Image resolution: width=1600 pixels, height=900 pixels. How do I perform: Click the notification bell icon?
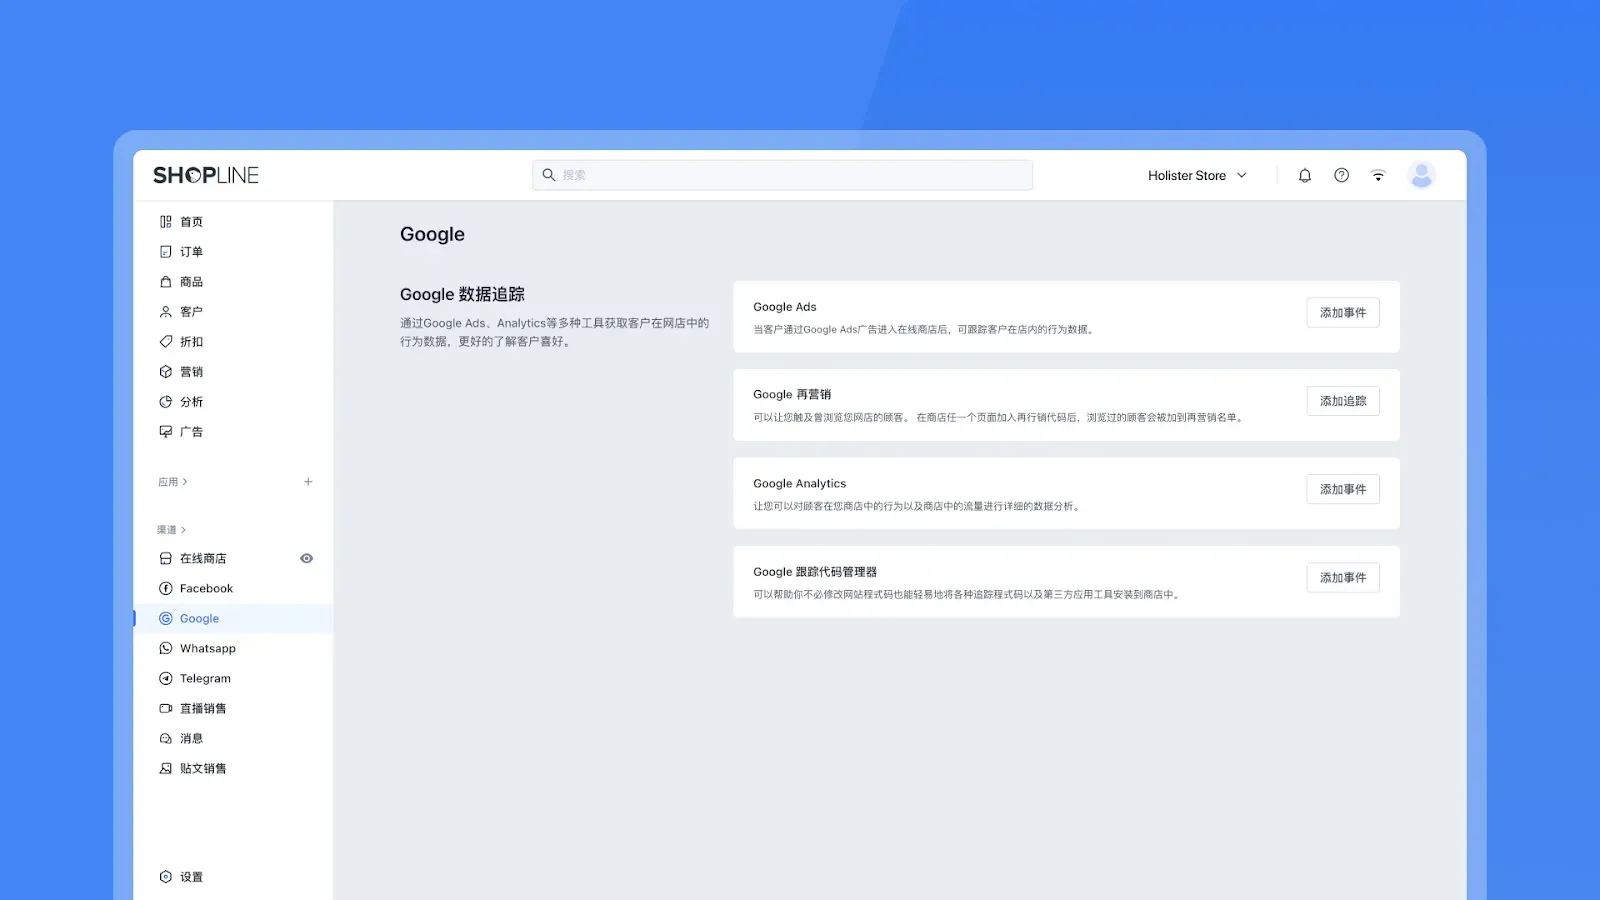1304,175
